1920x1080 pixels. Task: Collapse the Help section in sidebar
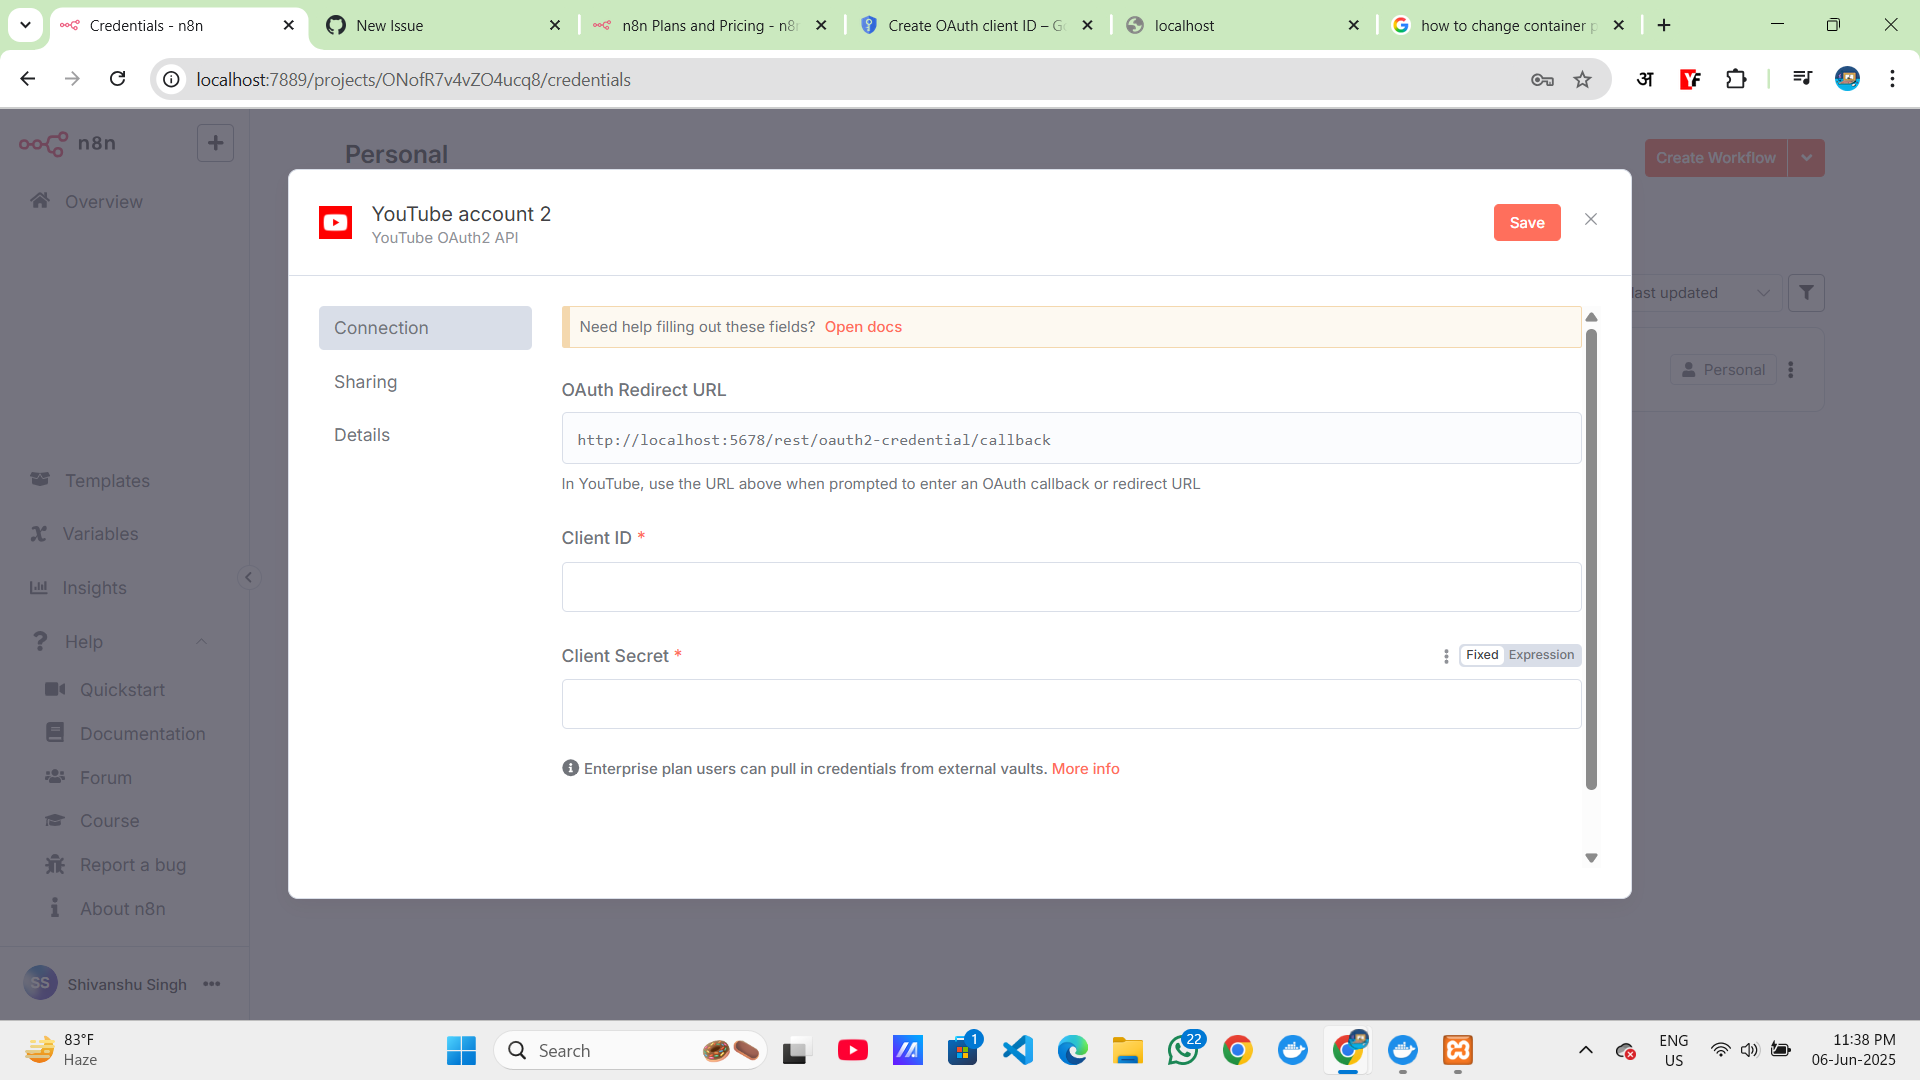(203, 641)
